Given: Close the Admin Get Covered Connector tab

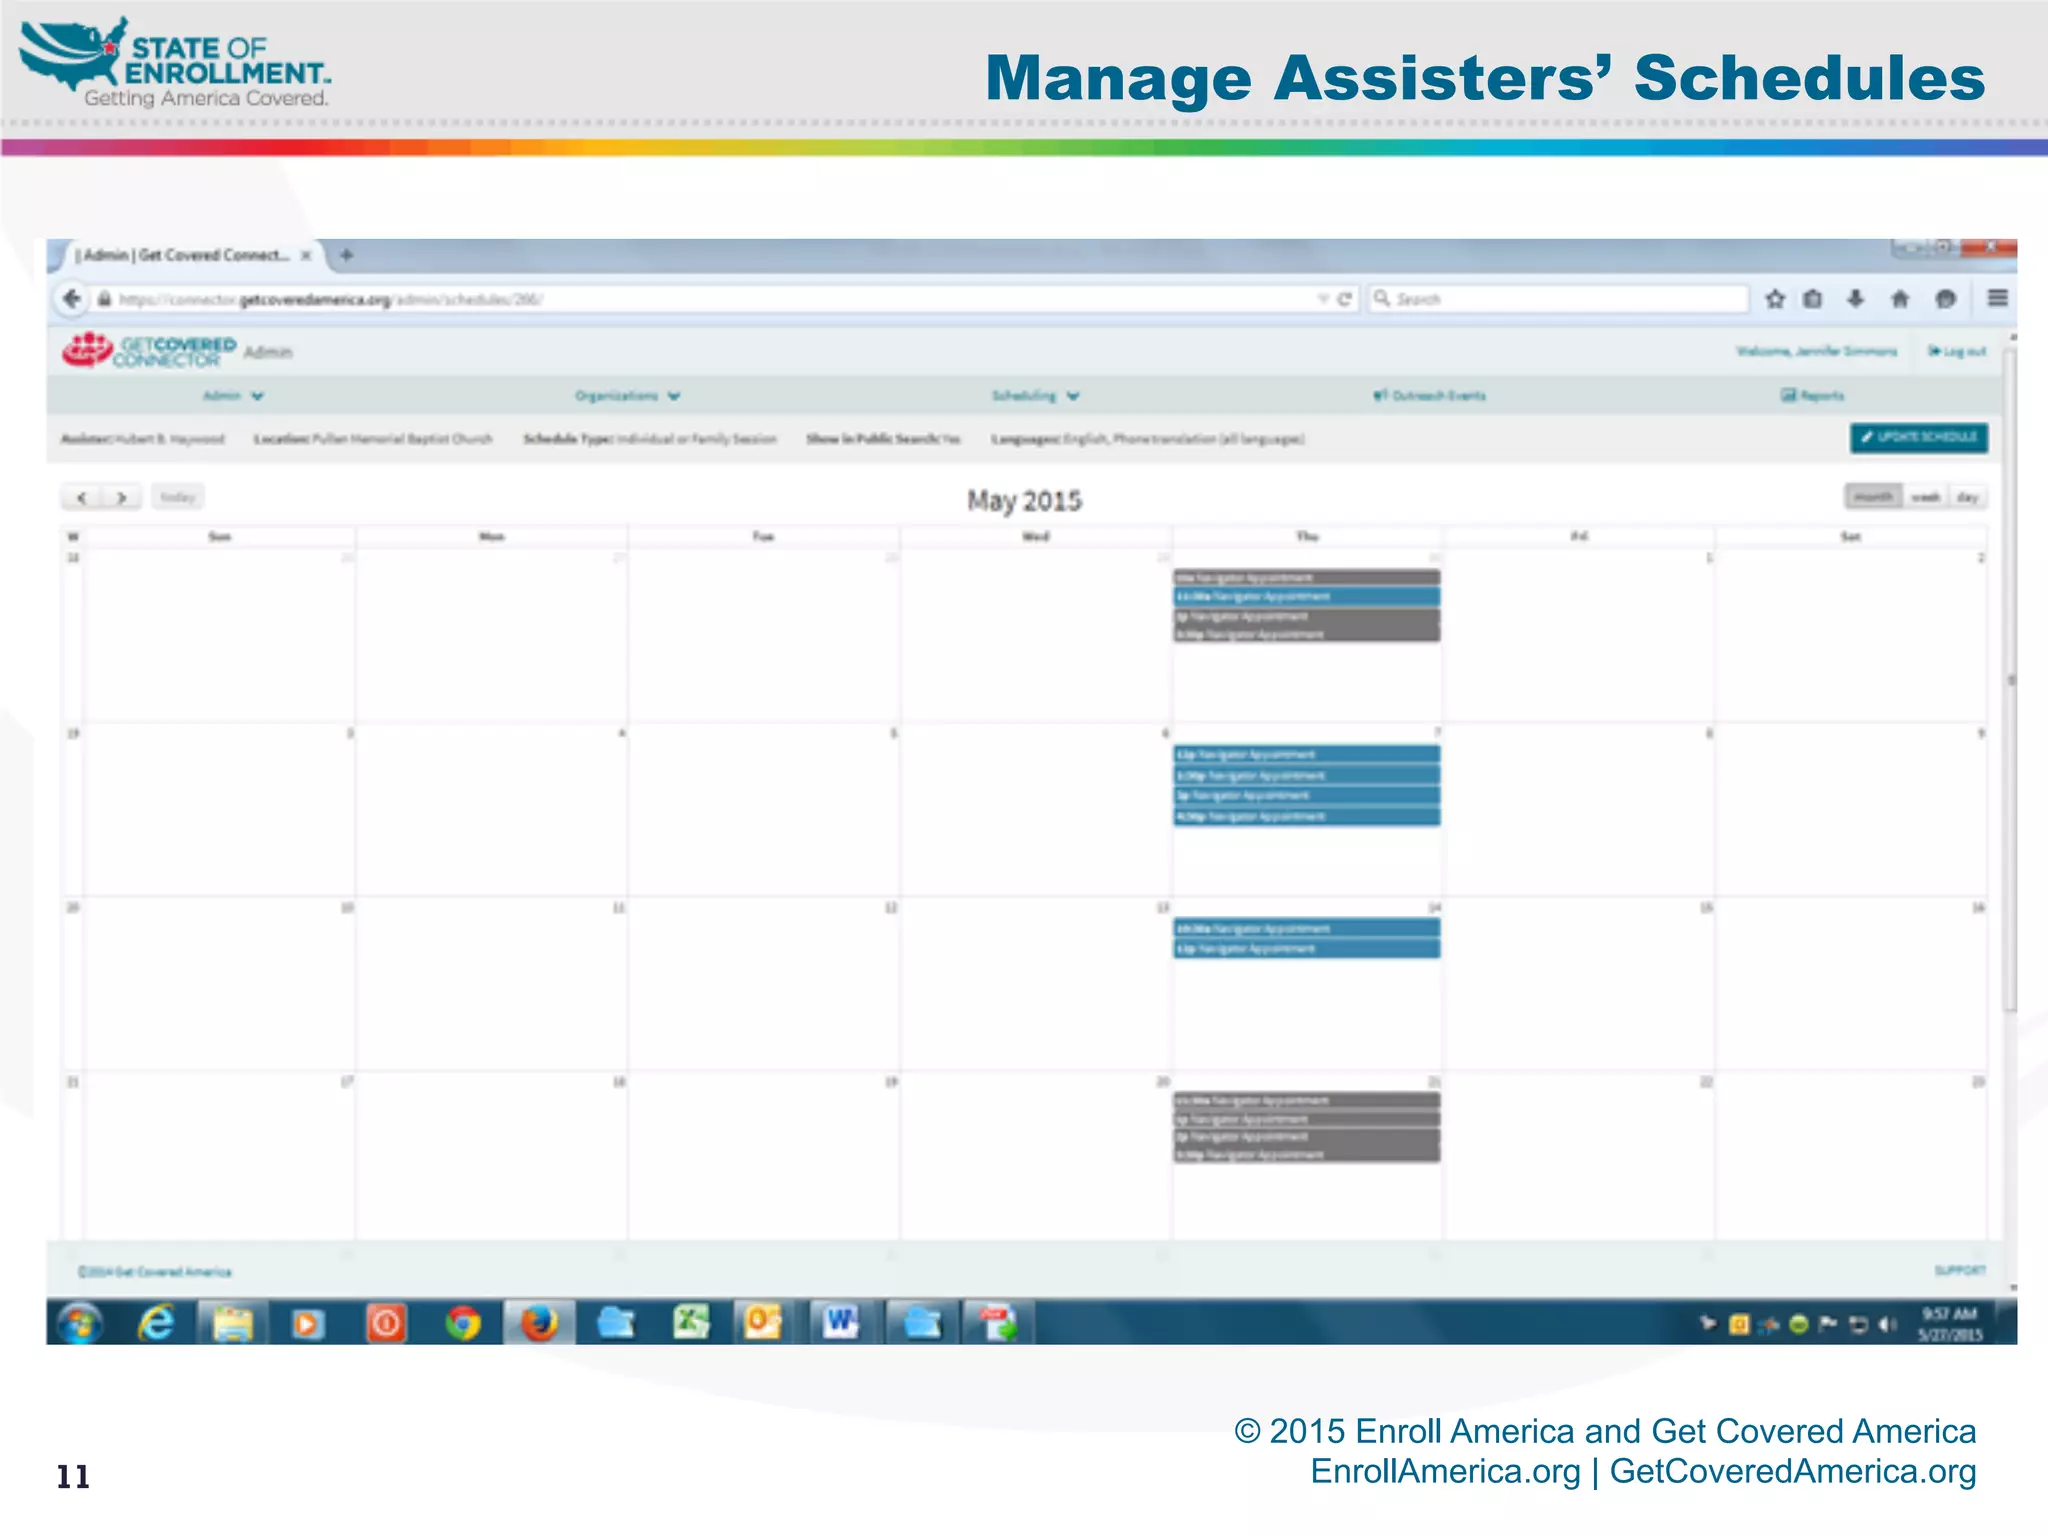Looking at the screenshot, I should 306,255.
